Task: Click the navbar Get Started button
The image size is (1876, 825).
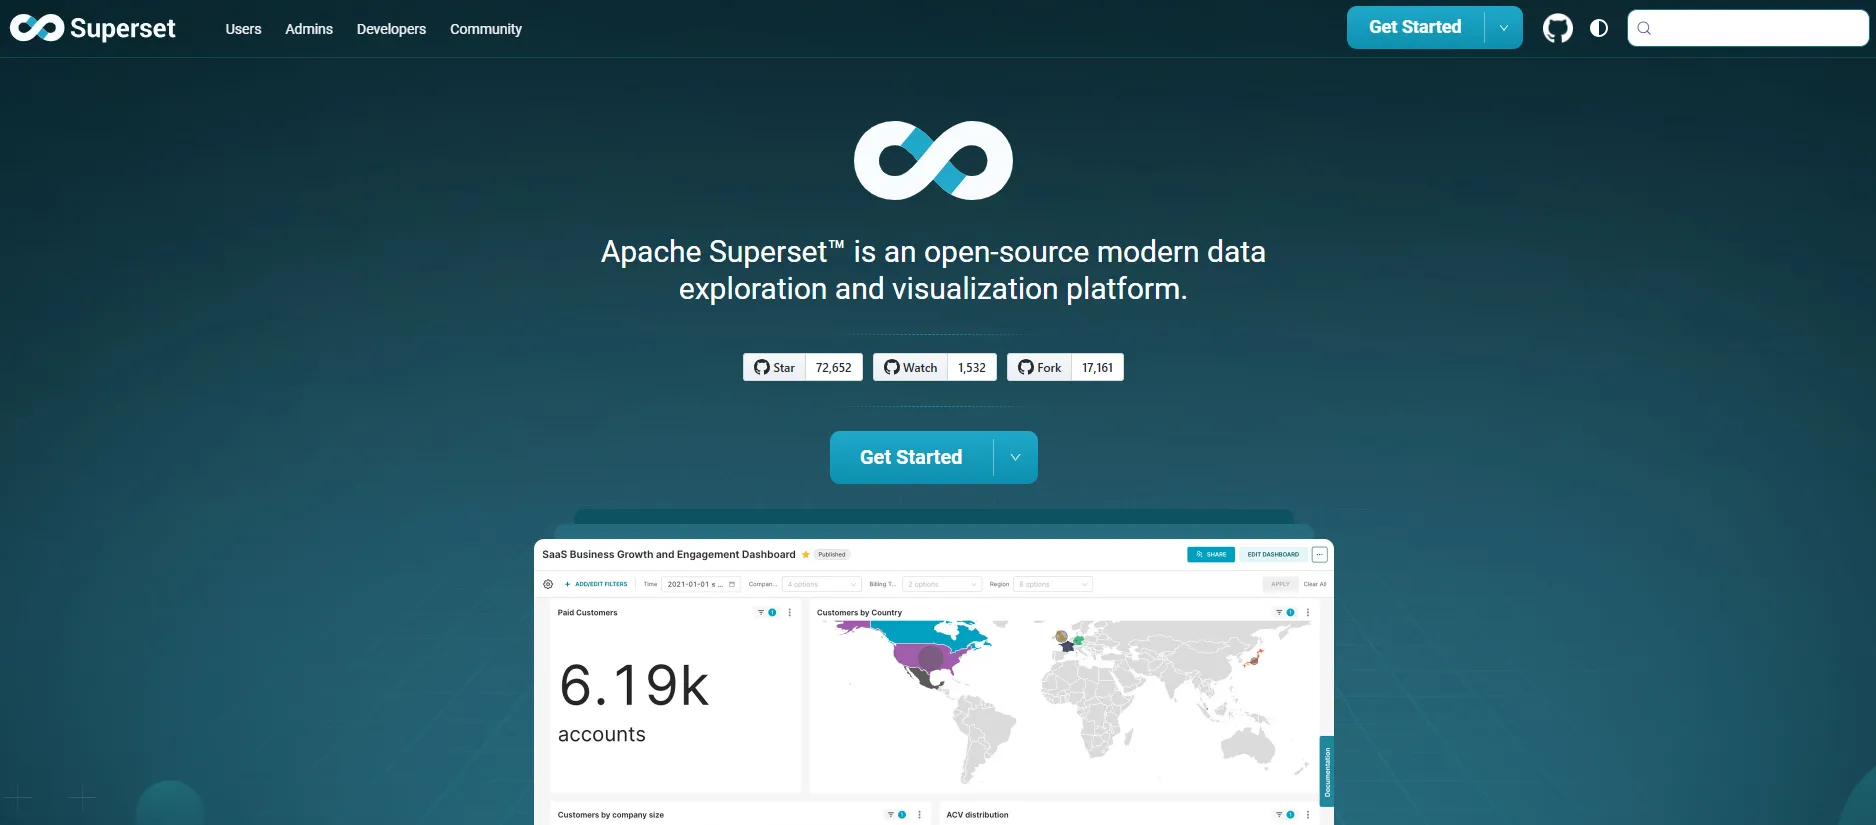Action: point(1415,28)
